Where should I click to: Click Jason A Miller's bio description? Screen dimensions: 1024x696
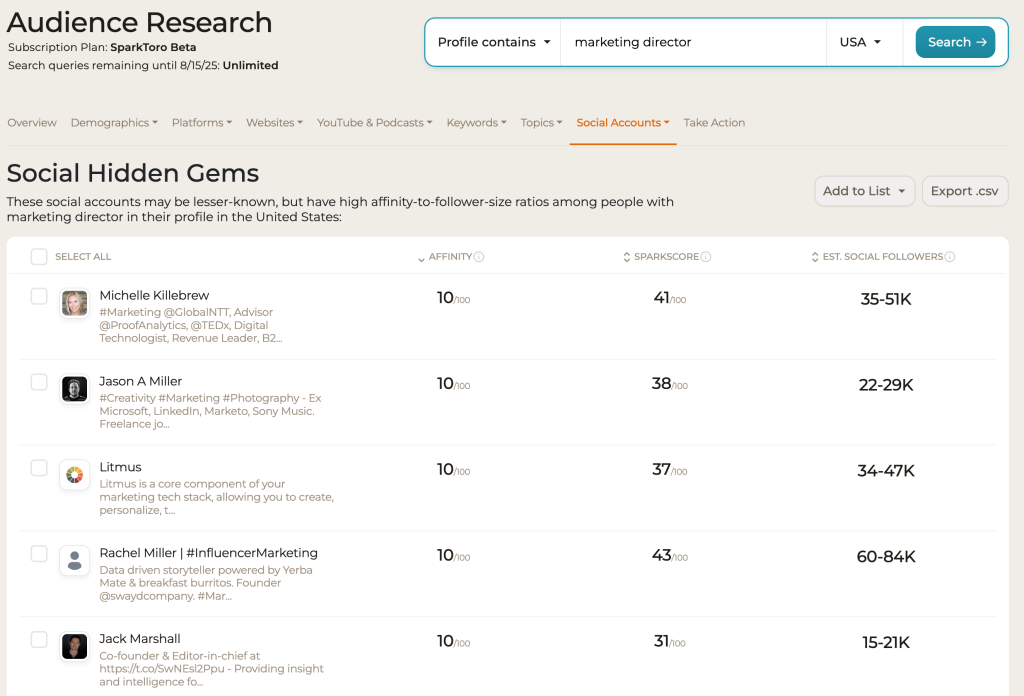(210, 411)
